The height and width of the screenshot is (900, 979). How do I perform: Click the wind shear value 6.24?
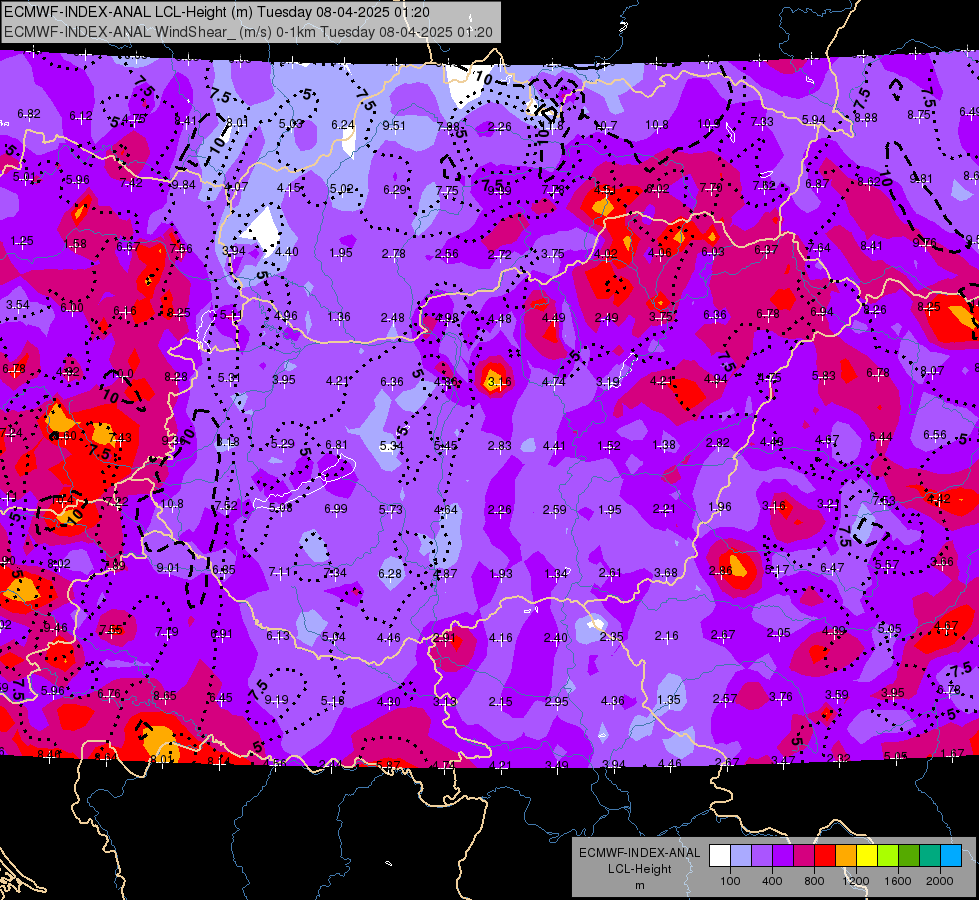tap(343, 125)
